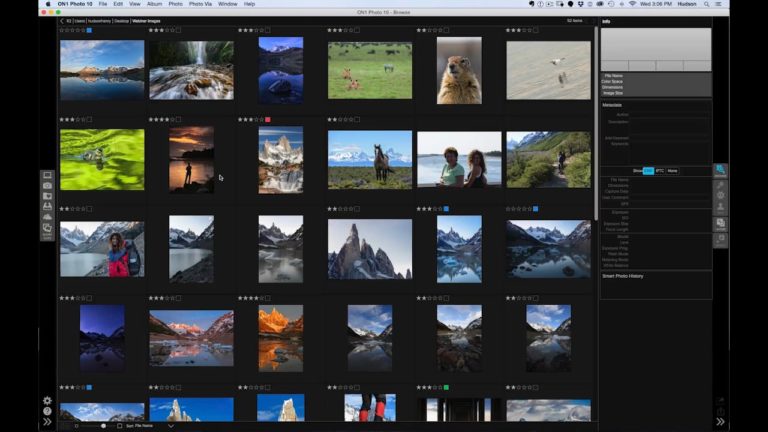The width and height of the screenshot is (768, 432).
Task: Open the Window menu
Action: click(228, 4)
